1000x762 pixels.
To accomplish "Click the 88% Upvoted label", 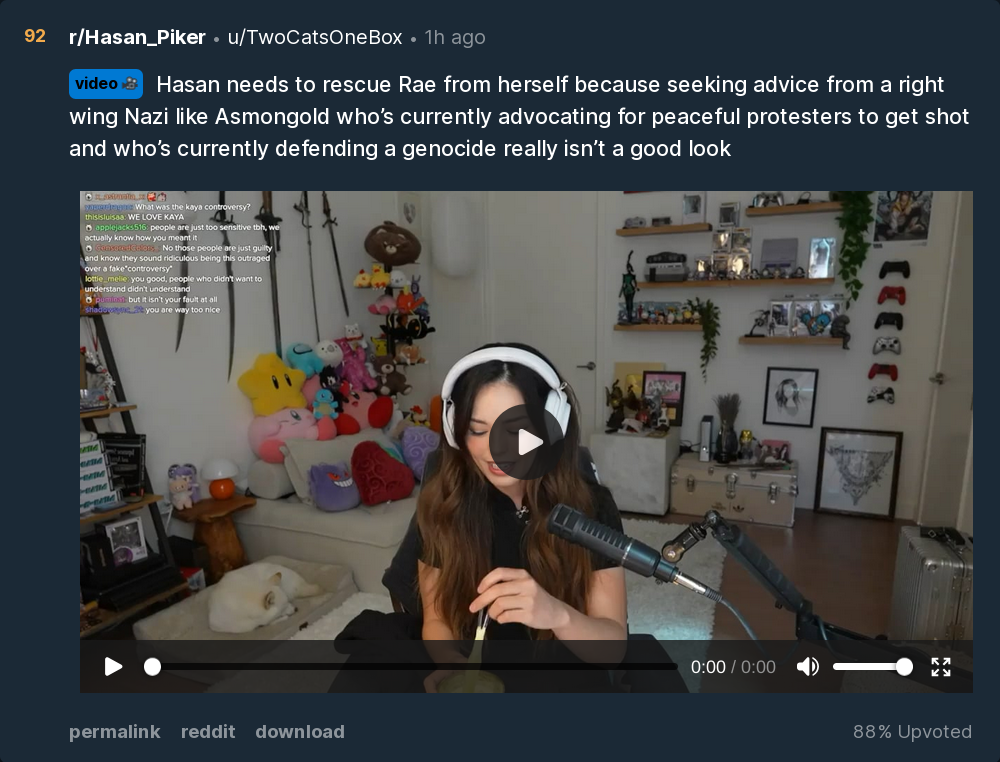I will pyautogui.click(x=912, y=731).
